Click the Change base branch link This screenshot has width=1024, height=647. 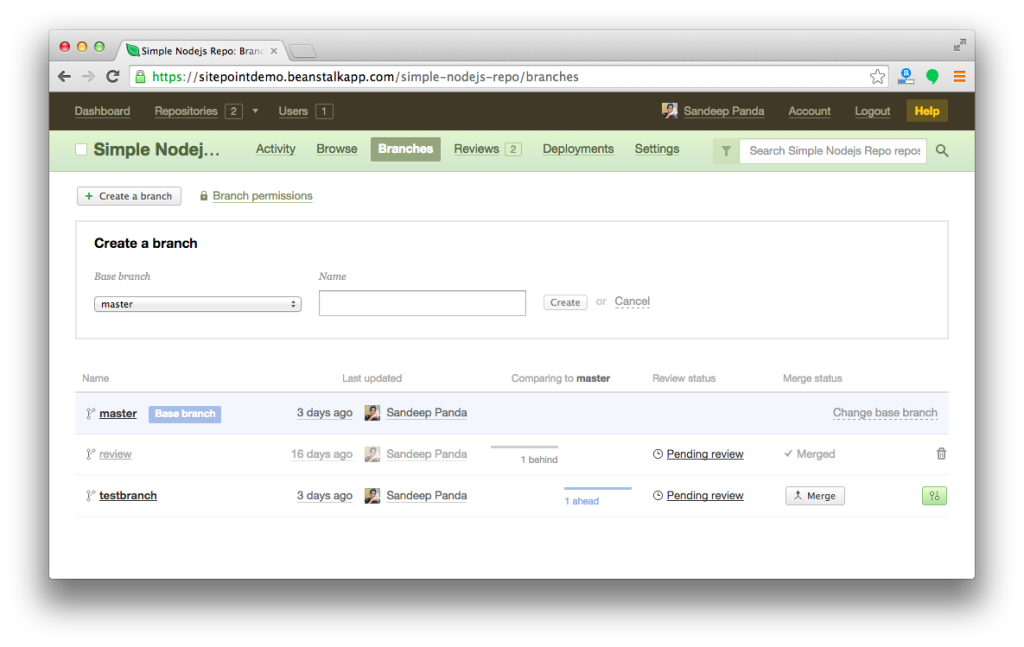click(x=885, y=412)
